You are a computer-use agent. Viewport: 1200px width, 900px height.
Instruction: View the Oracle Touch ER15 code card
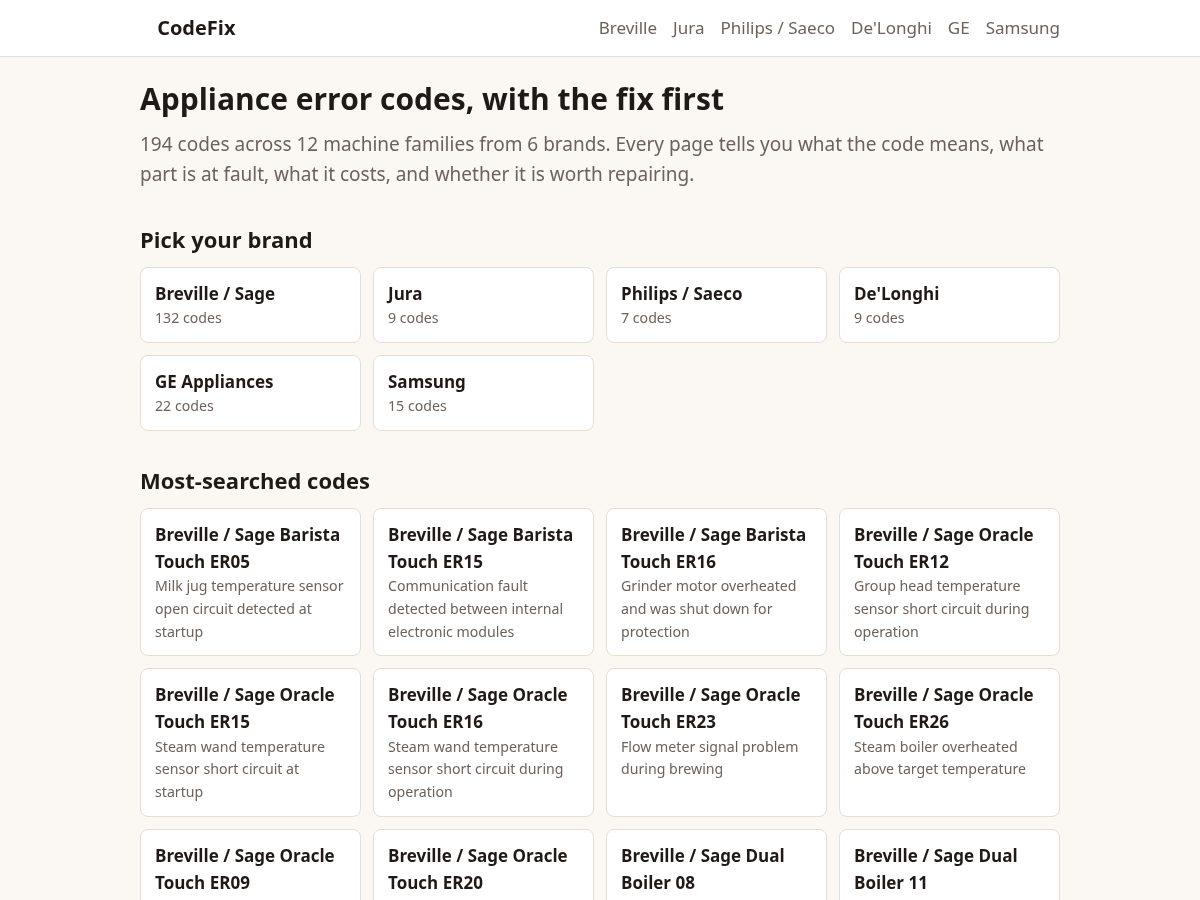pyautogui.click(x=250, y=742)
